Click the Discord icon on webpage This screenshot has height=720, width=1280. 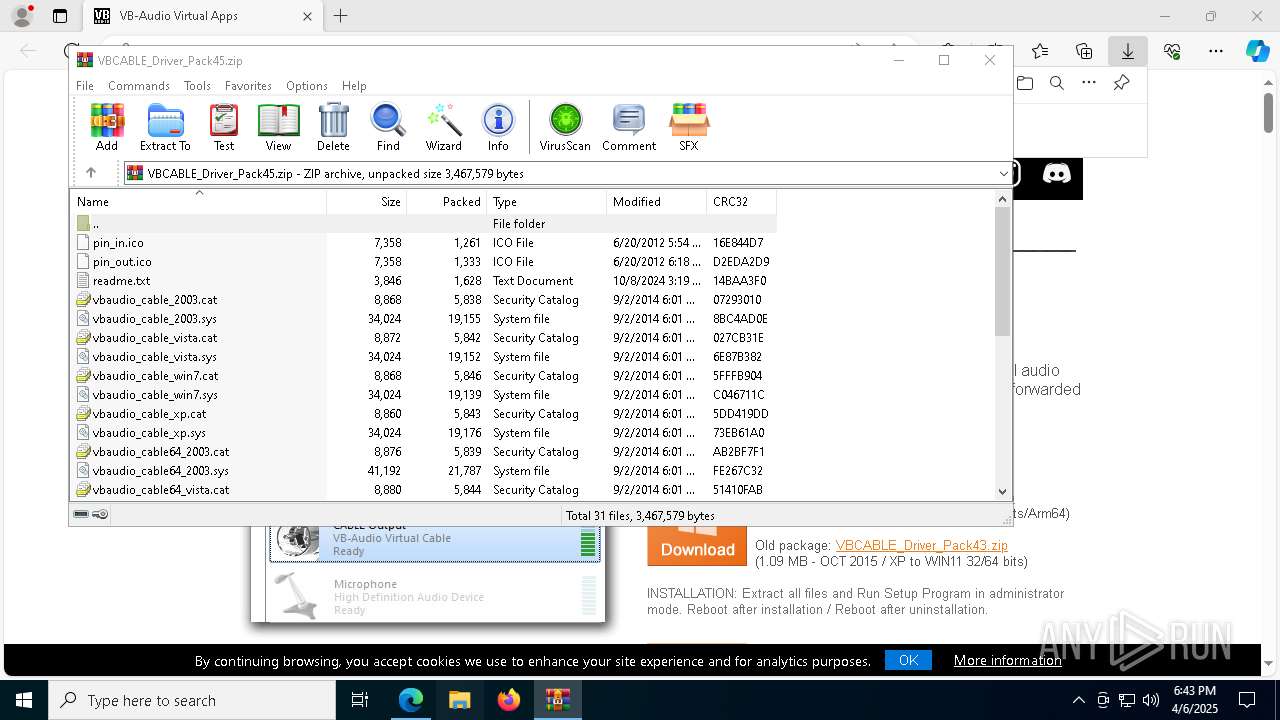point(1057,174)
